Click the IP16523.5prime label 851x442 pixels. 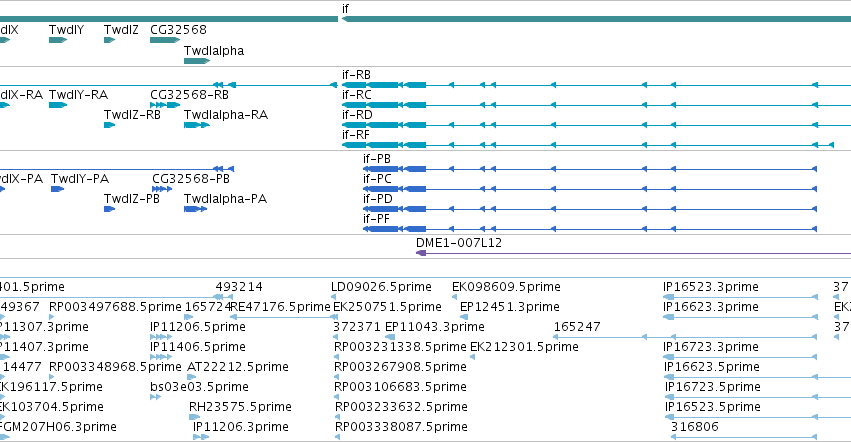(x=713, y=408)
